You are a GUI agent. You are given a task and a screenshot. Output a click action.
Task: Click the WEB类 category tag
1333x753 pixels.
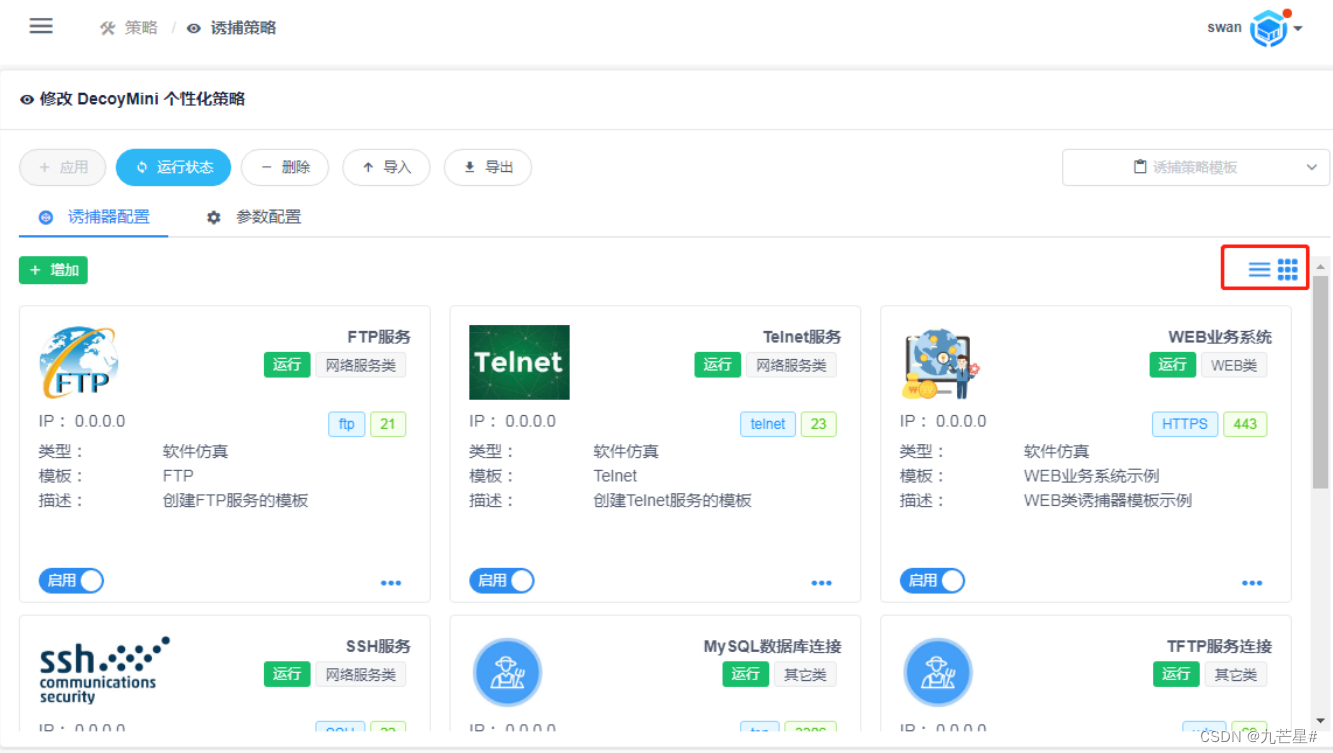click(x=1234, y=365)
